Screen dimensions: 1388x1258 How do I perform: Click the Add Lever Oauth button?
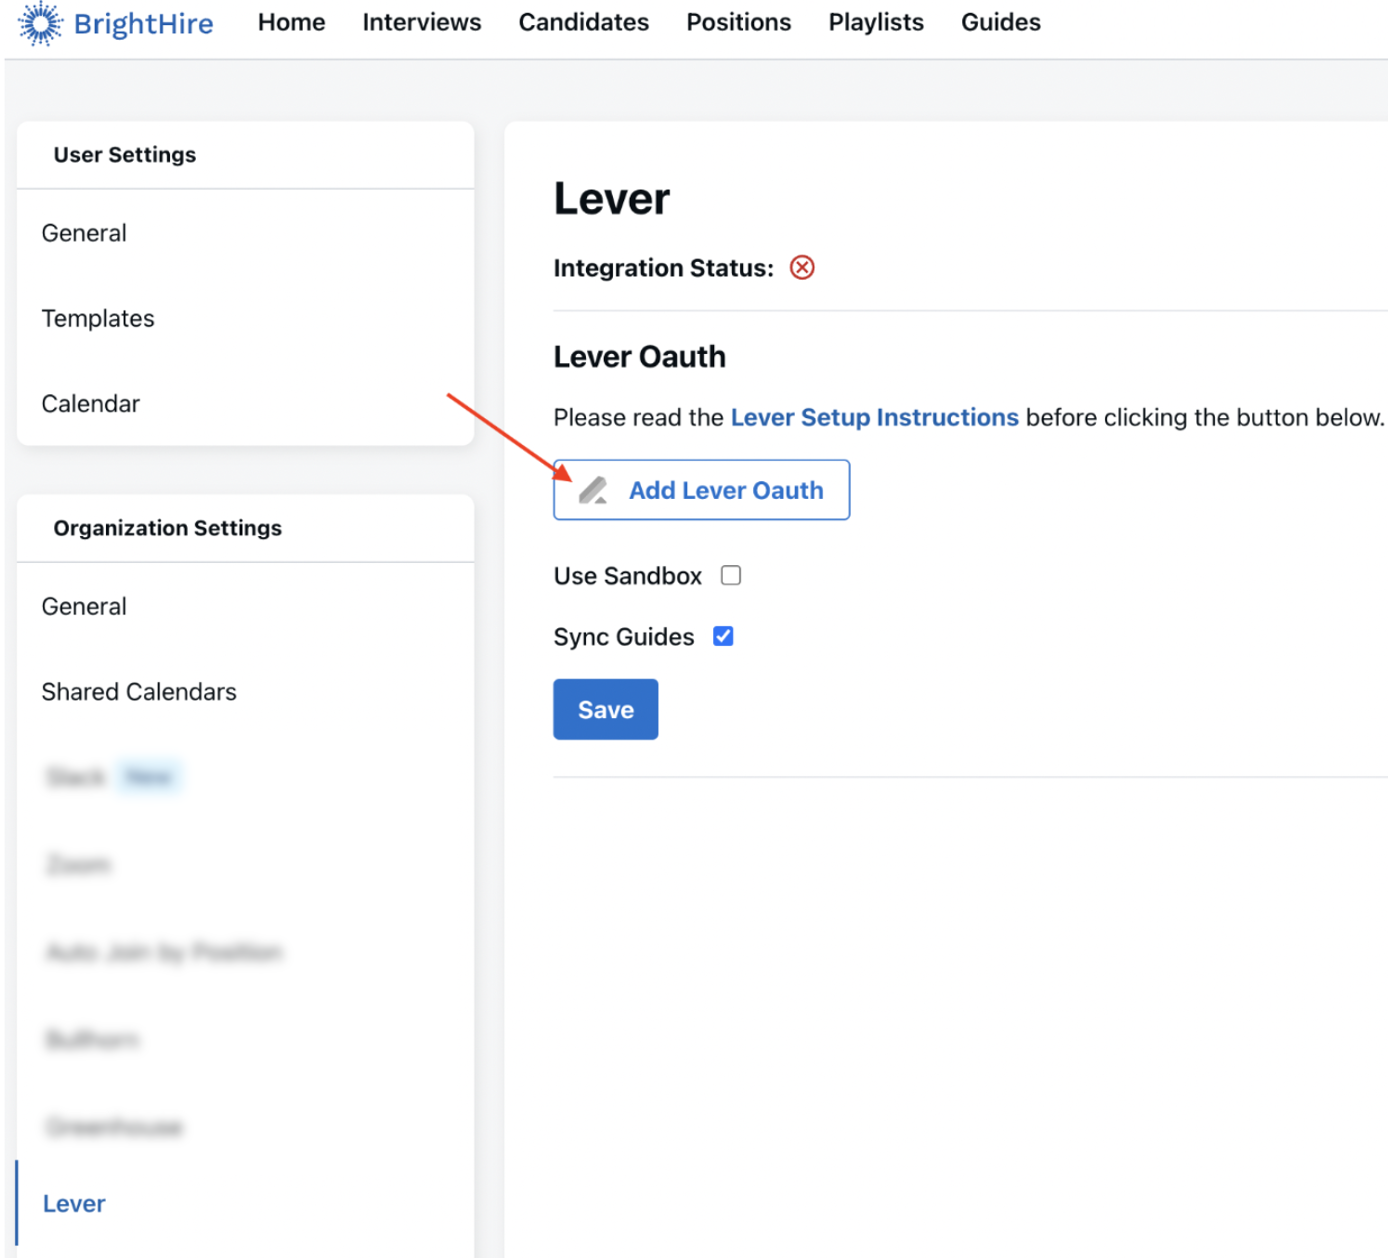click(x=701, y=490)
